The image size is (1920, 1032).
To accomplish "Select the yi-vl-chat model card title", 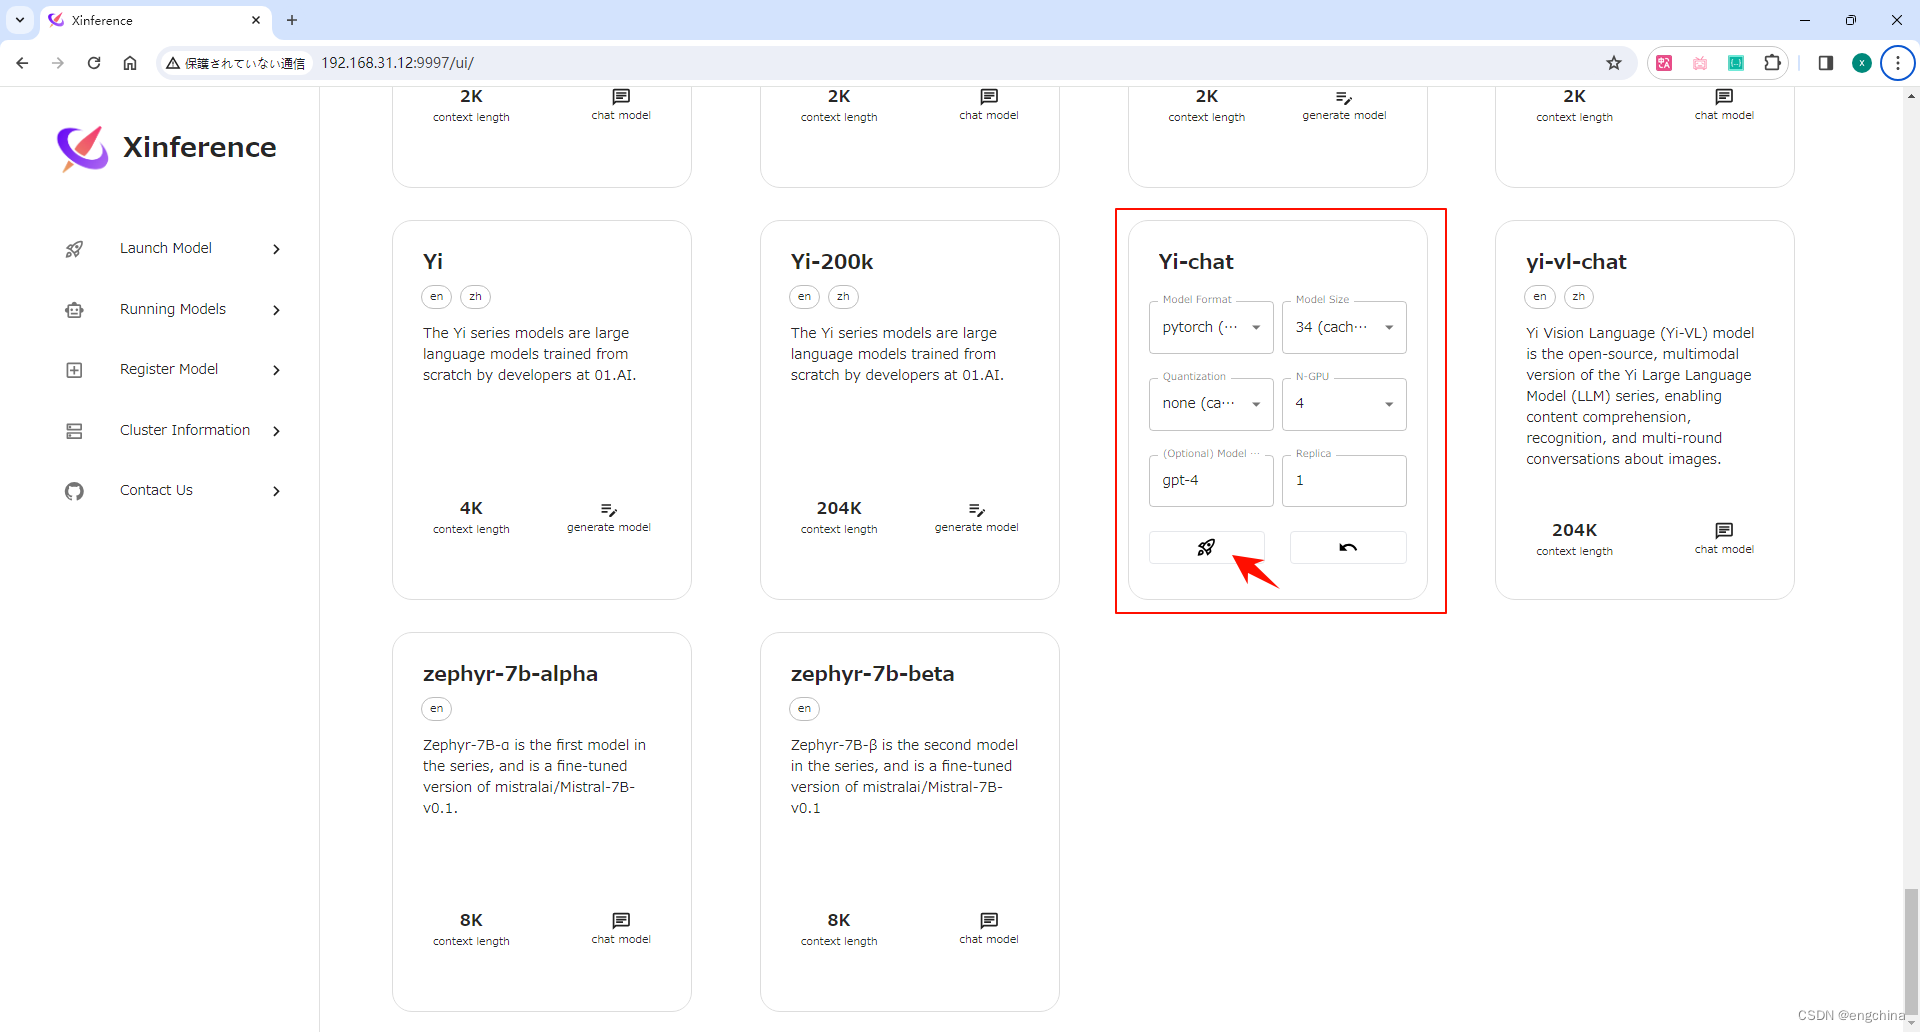I will pyautogui.click(x=1576, y=261).
